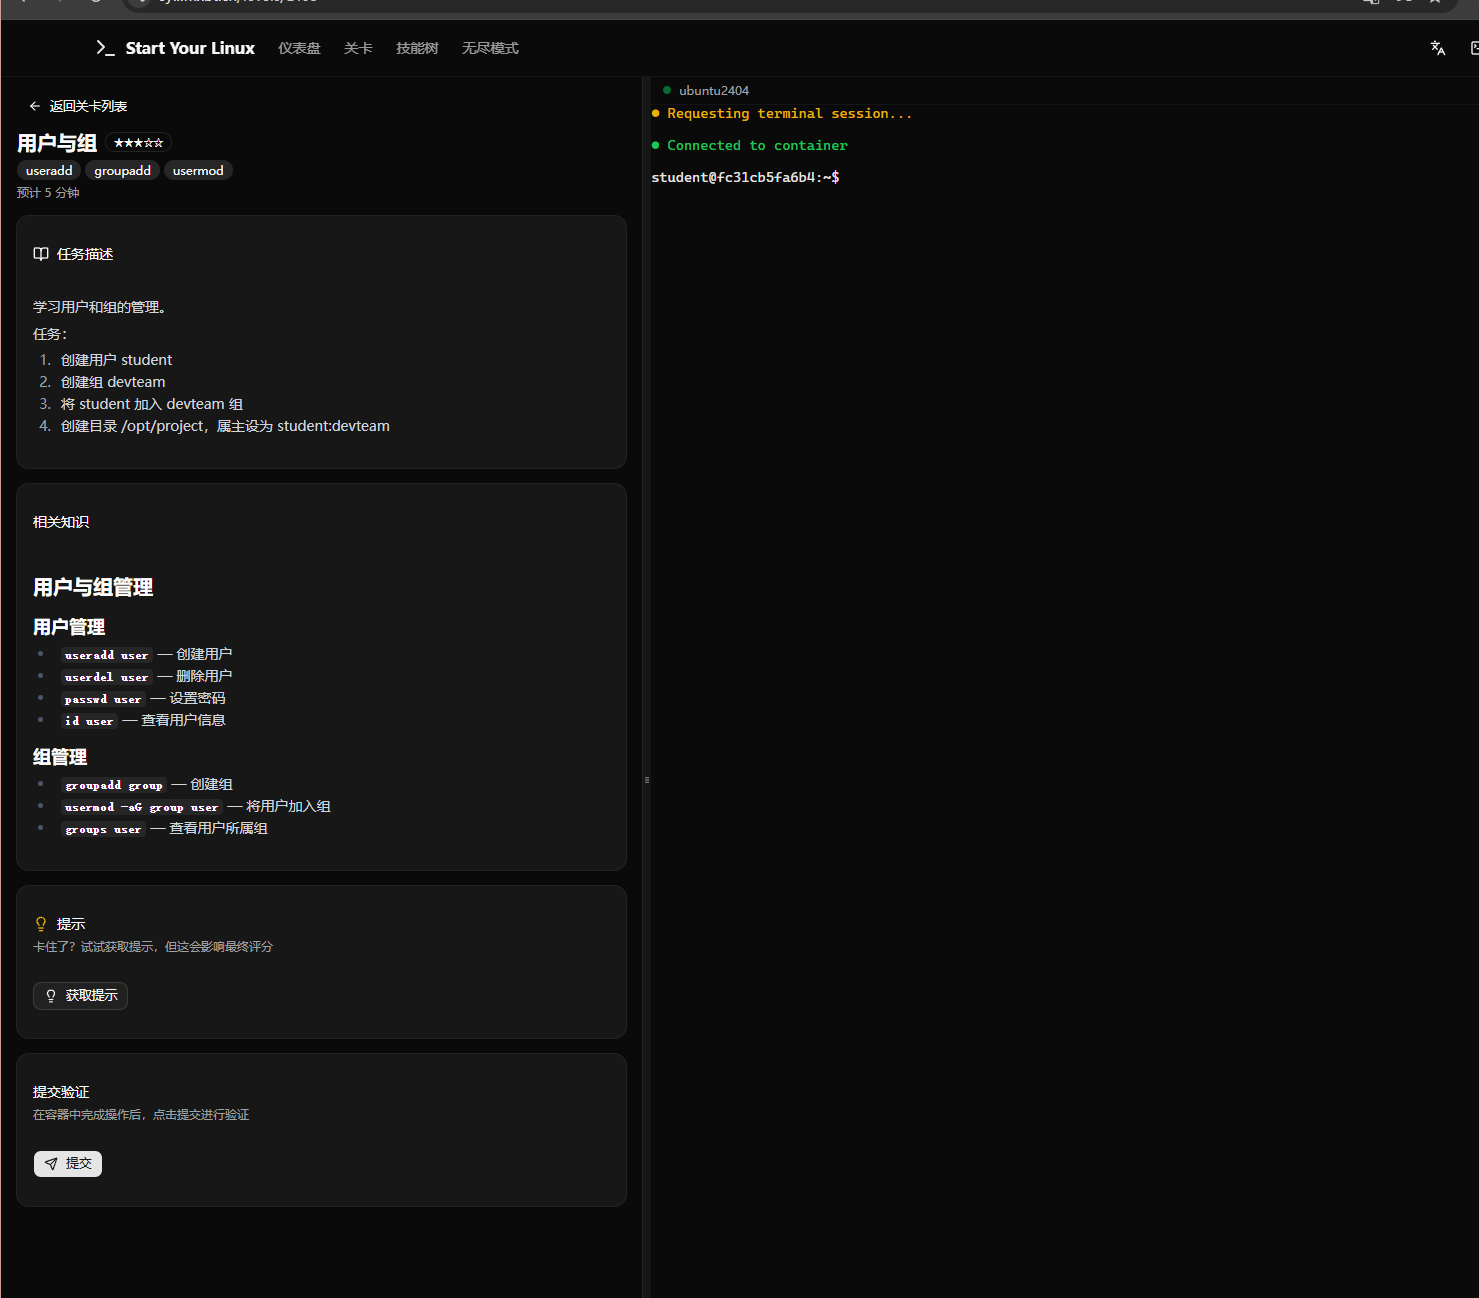Click the 'userdel user' command snippet
Viewport: 1479px width, 1298px height.
[x=106, y=677]
